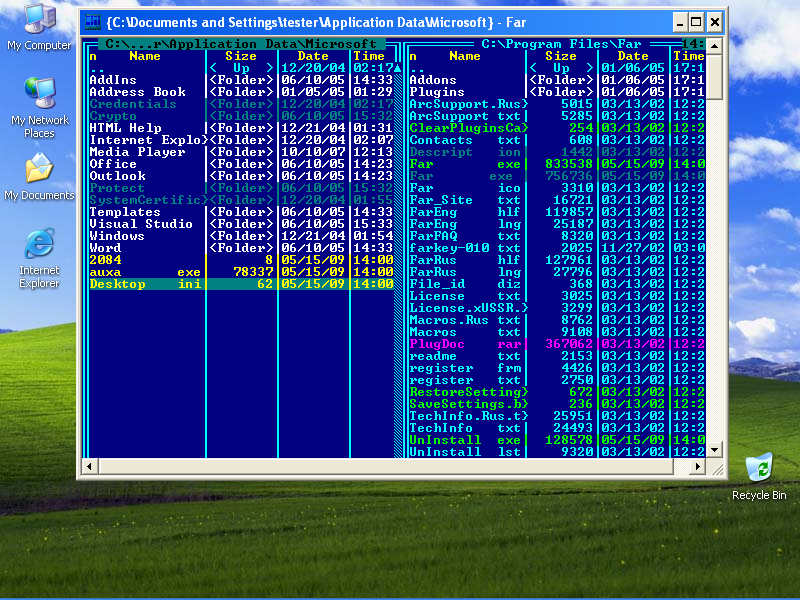
Task: Select the Windows folder in left panel
Action: click(241, 236)
